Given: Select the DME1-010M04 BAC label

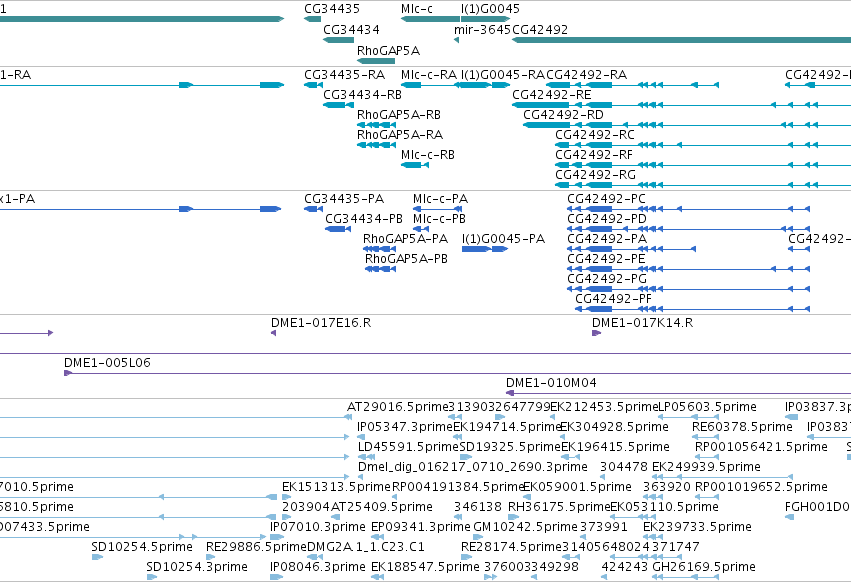Looking at the screenshot, I should click(x=551, y=383).
